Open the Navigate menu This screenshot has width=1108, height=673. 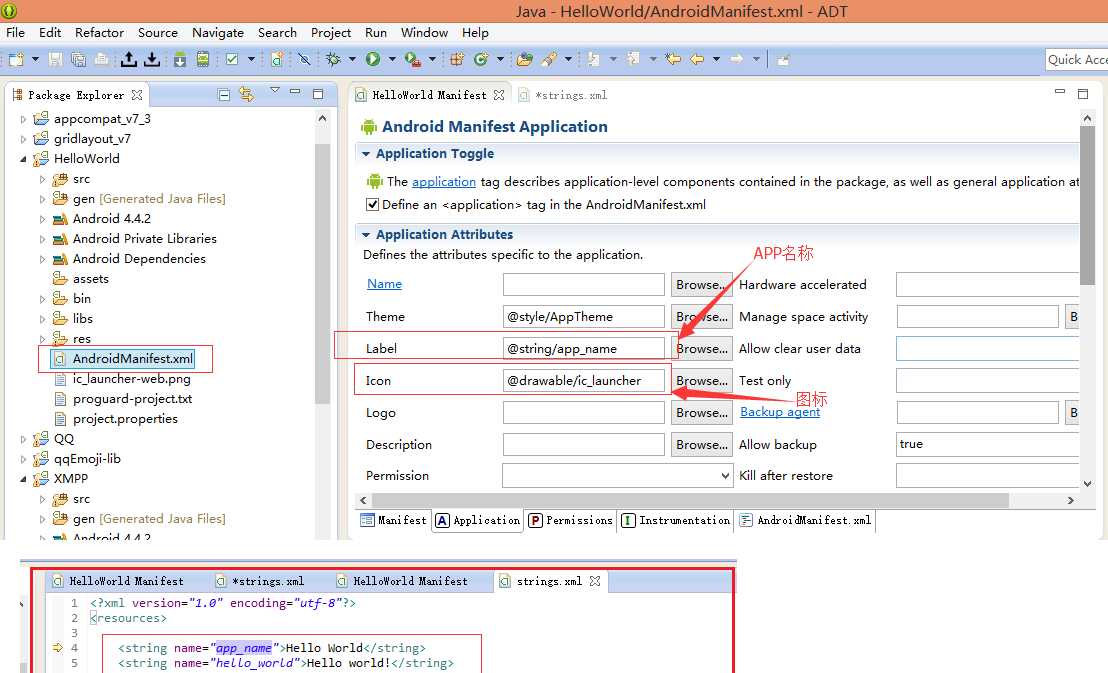pos(218,33)
